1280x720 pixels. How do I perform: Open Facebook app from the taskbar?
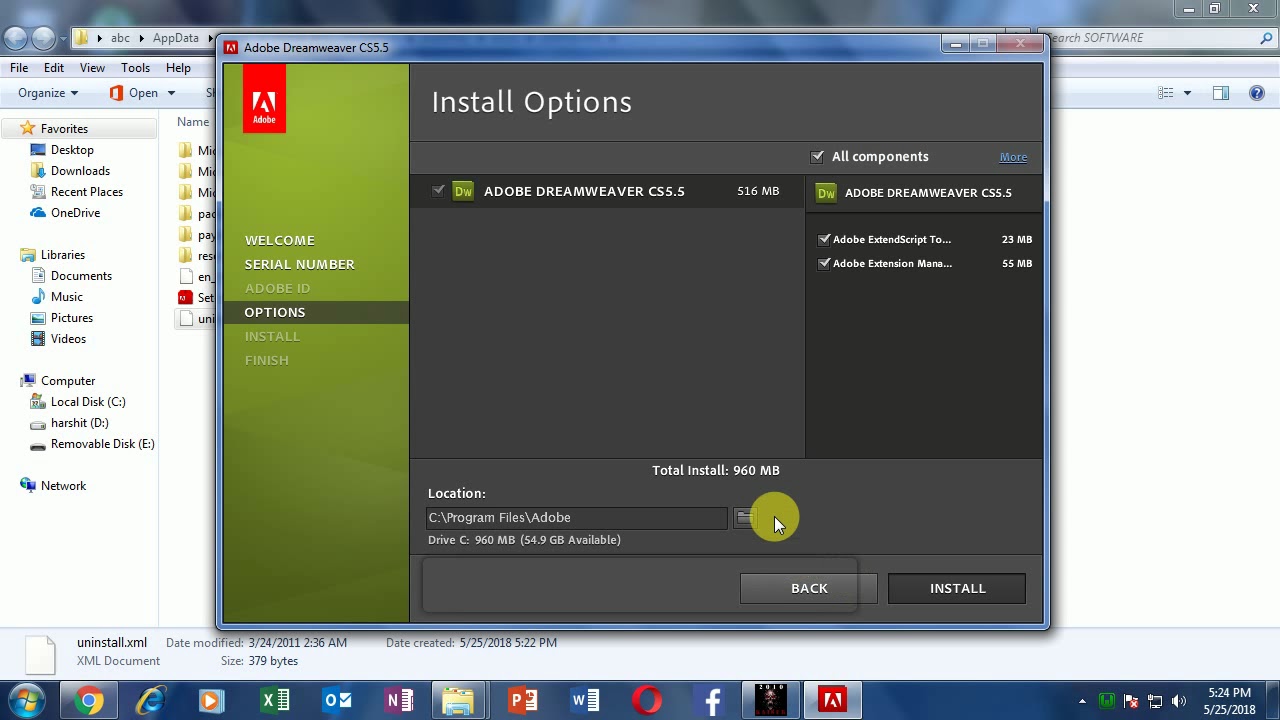point(711,701)
